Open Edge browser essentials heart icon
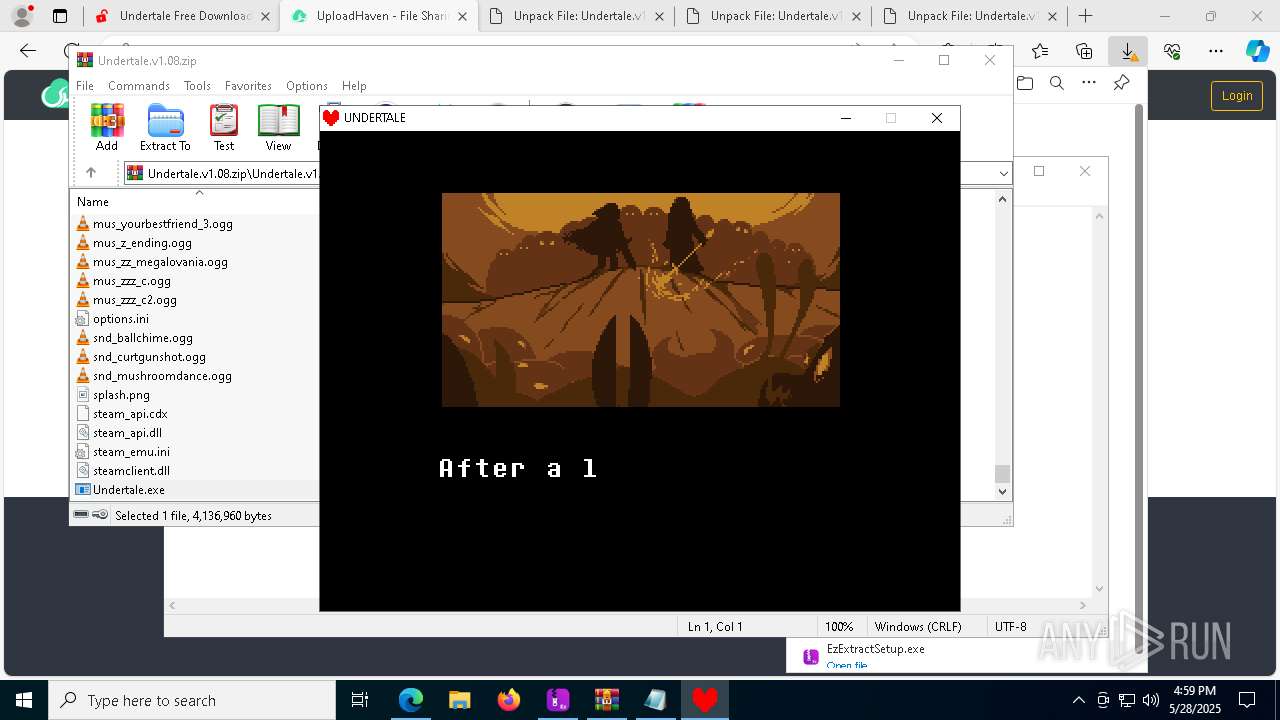 1172,51
